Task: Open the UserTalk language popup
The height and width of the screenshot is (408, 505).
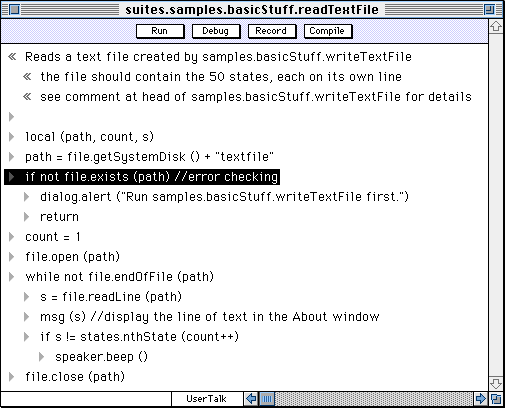Action: [207, 399]
